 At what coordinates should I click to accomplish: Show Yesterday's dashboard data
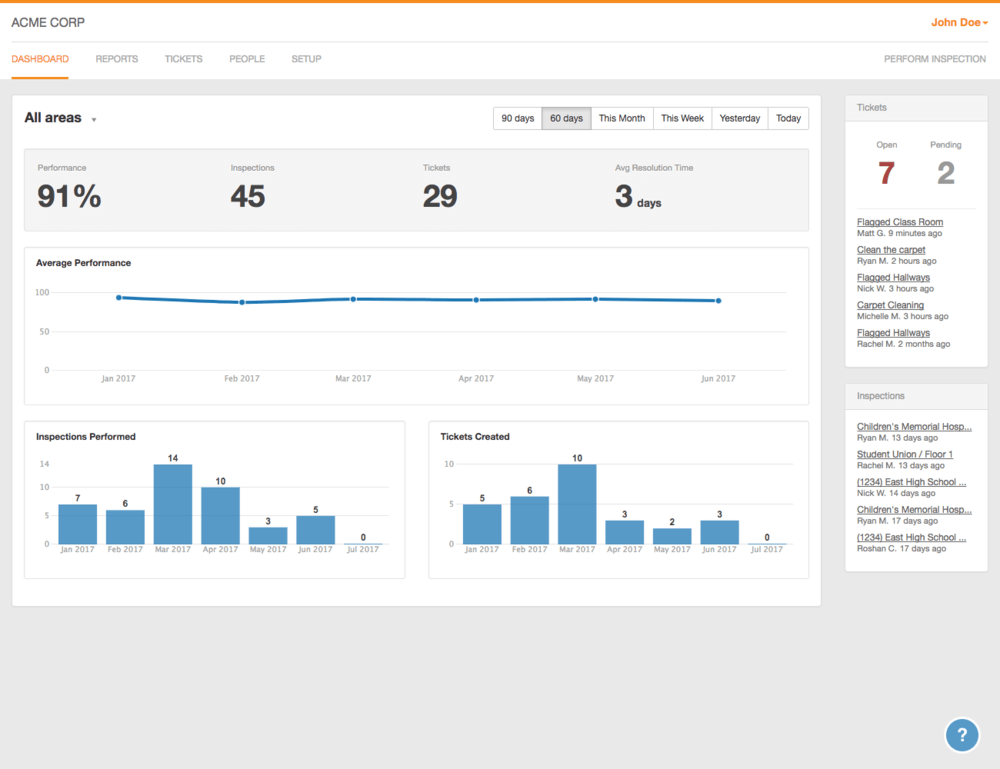tap(739, 118)
